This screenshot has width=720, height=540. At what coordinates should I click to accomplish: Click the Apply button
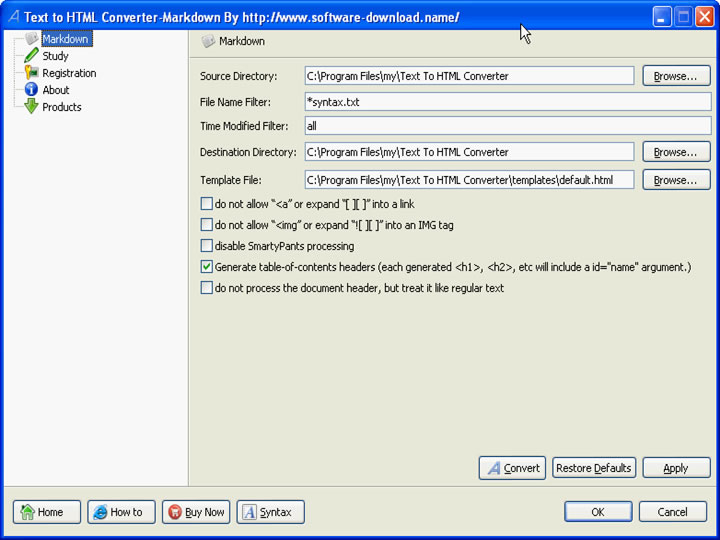click(676, 468)
